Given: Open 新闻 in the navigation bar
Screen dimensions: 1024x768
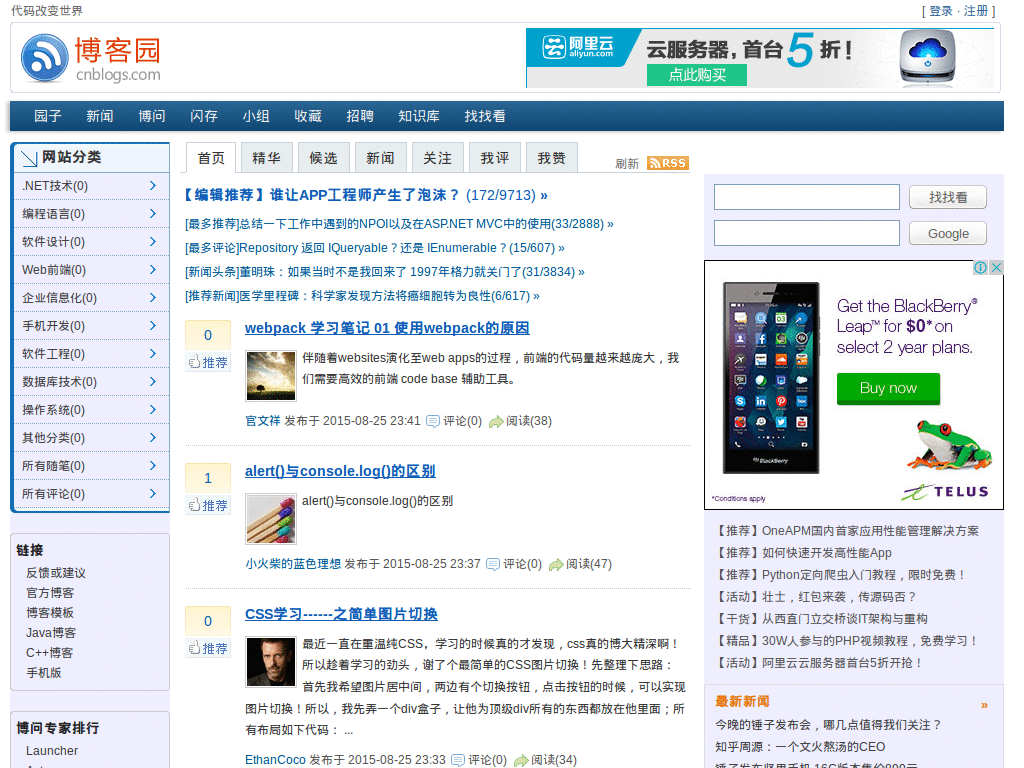Looking at the screenshot, I should click(99, 116).
